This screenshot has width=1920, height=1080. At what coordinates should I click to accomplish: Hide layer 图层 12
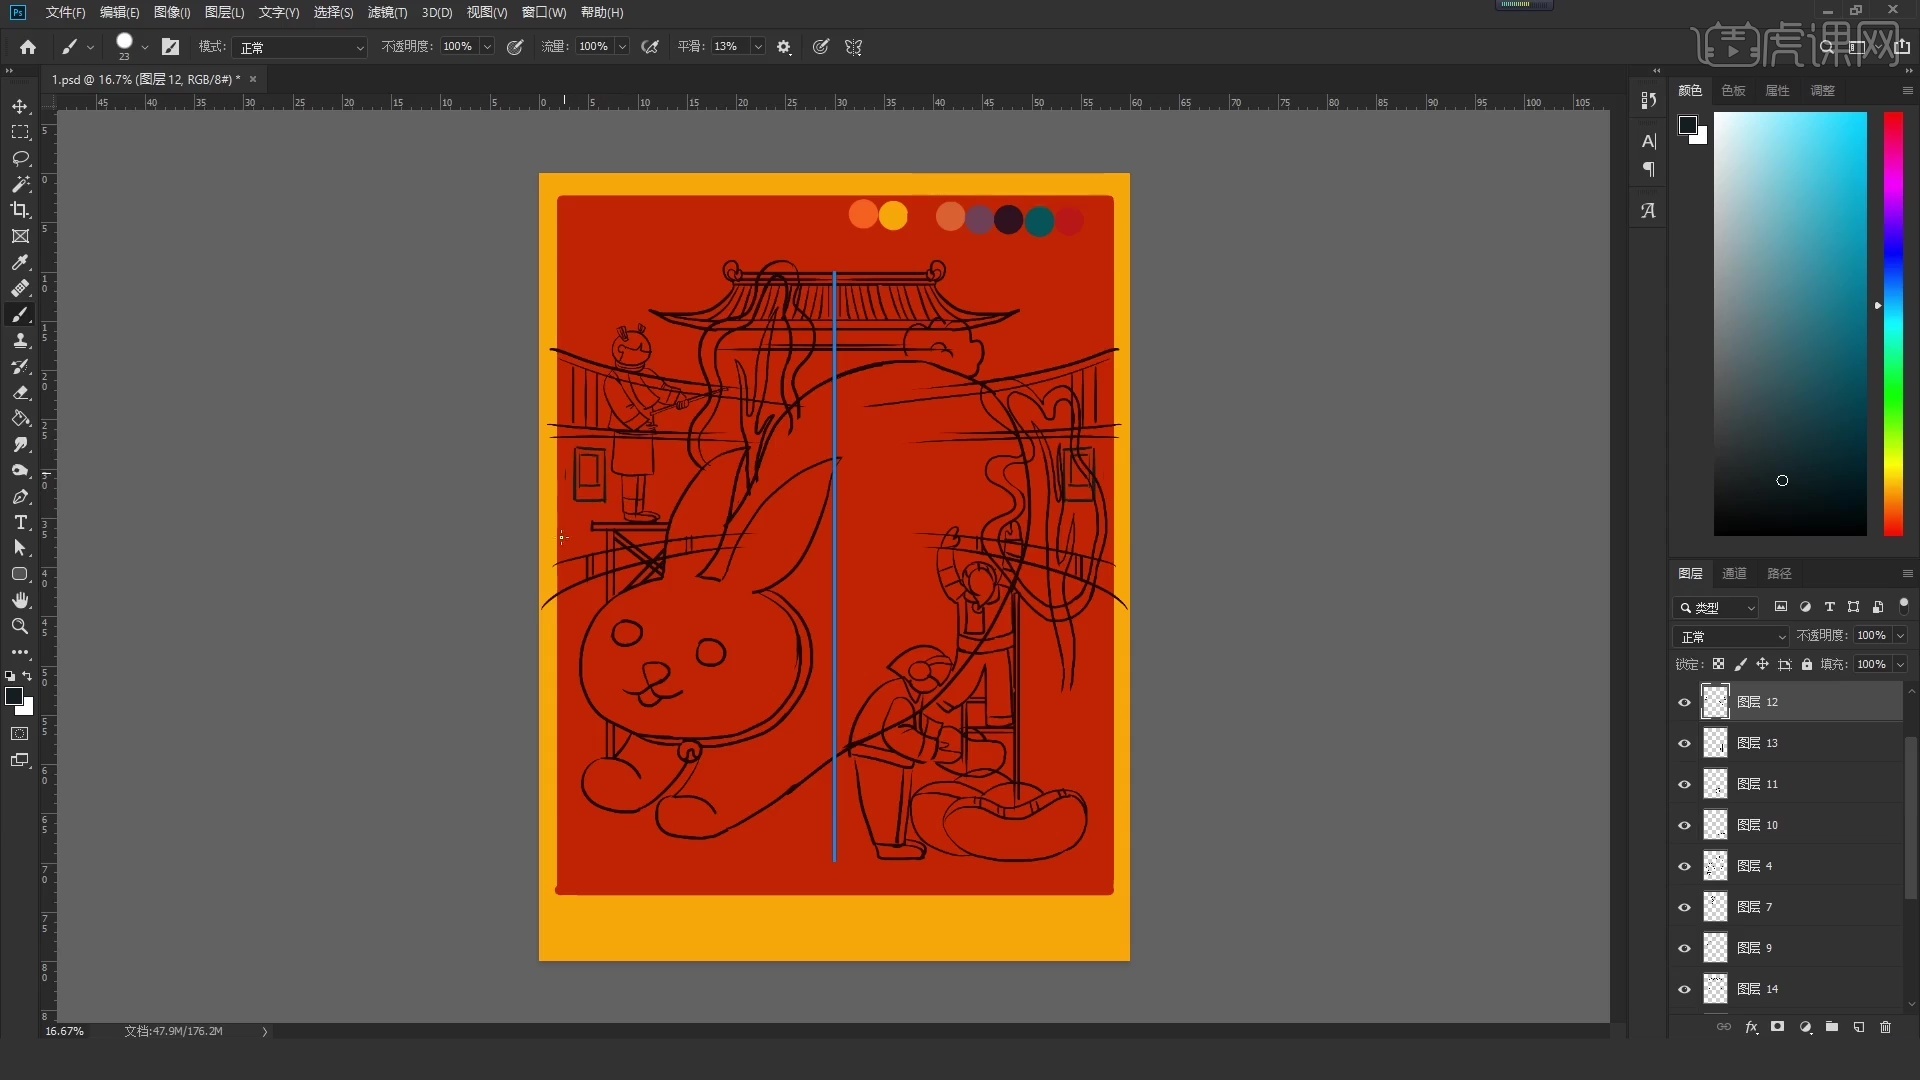tap(1684, 703)
